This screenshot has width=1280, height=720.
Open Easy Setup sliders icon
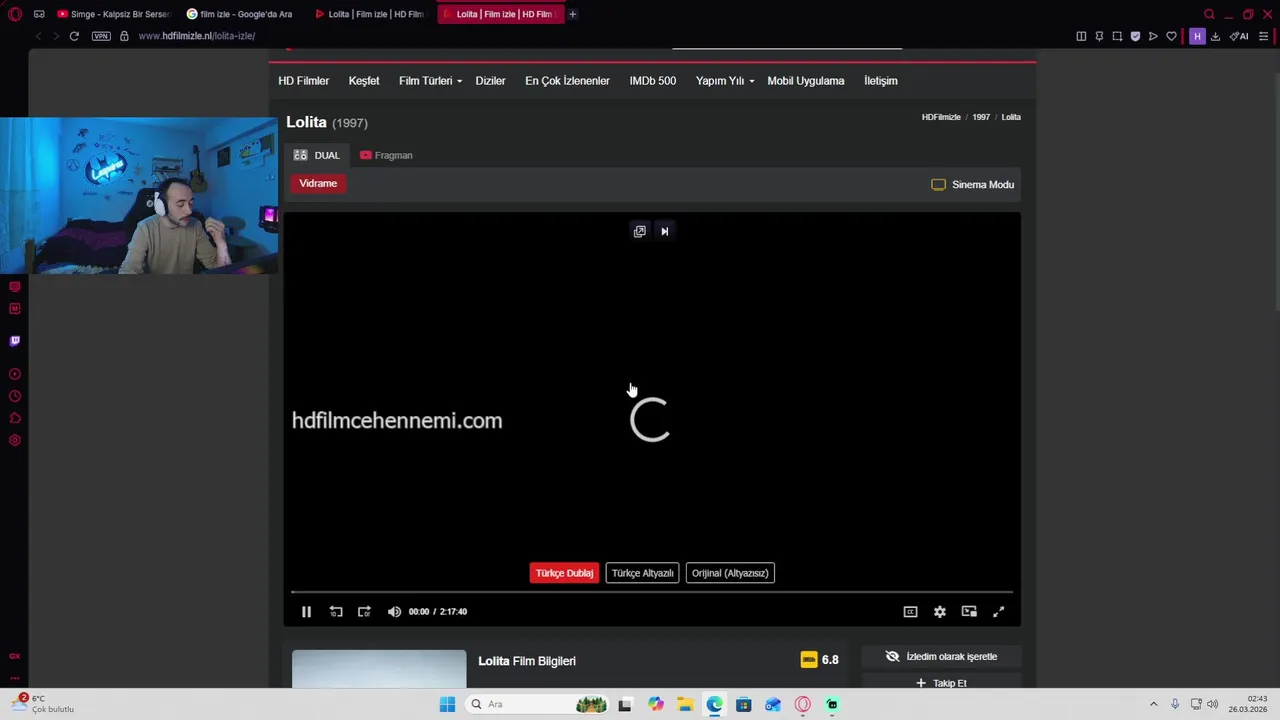pyautogui.click(x=1264, y=36)
